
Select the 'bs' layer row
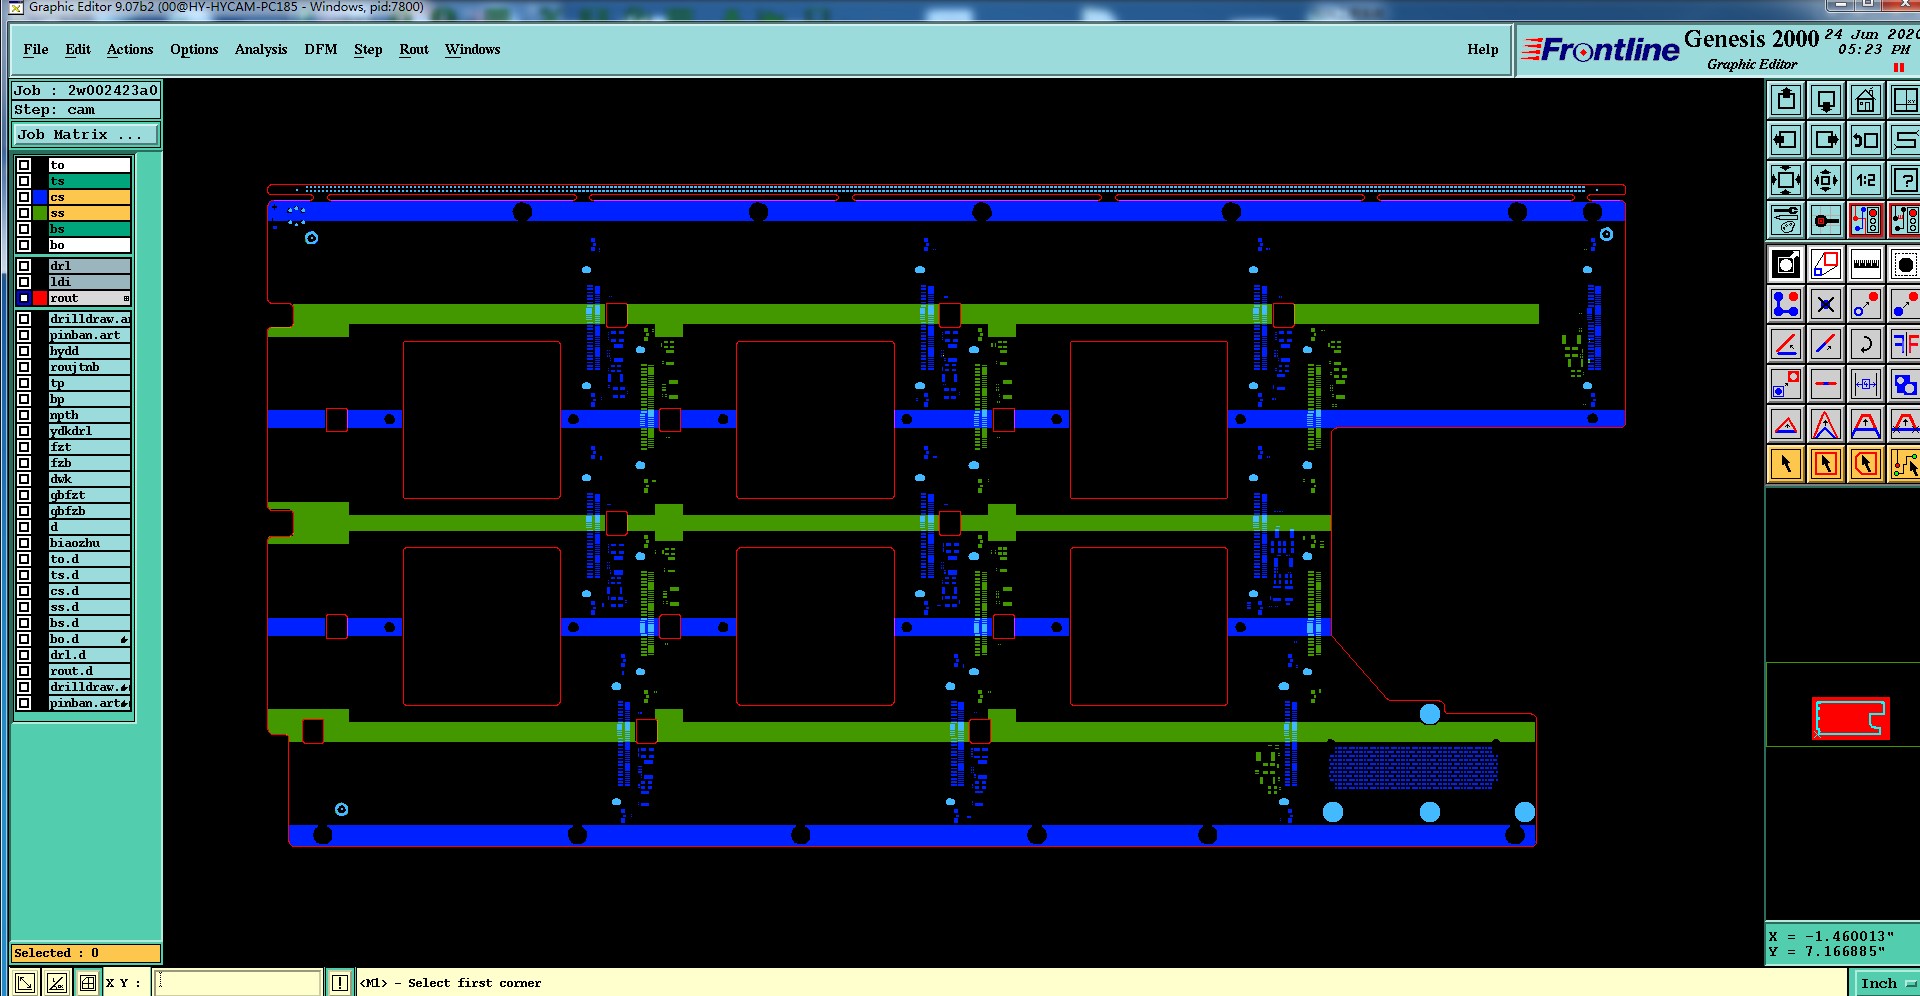pyautogui.click(x=89, y=229)
